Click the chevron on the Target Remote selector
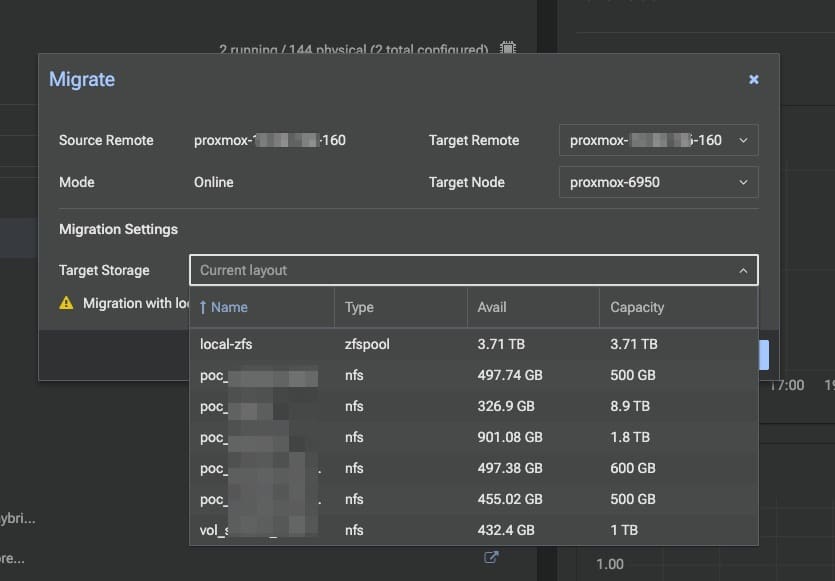835x581 pixels. pyautogui.click(x=743, y=140)
